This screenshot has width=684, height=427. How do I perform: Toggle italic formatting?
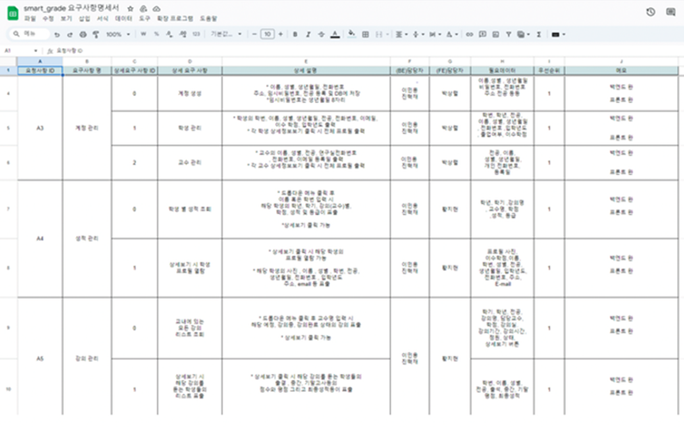[x=308, y=34]
